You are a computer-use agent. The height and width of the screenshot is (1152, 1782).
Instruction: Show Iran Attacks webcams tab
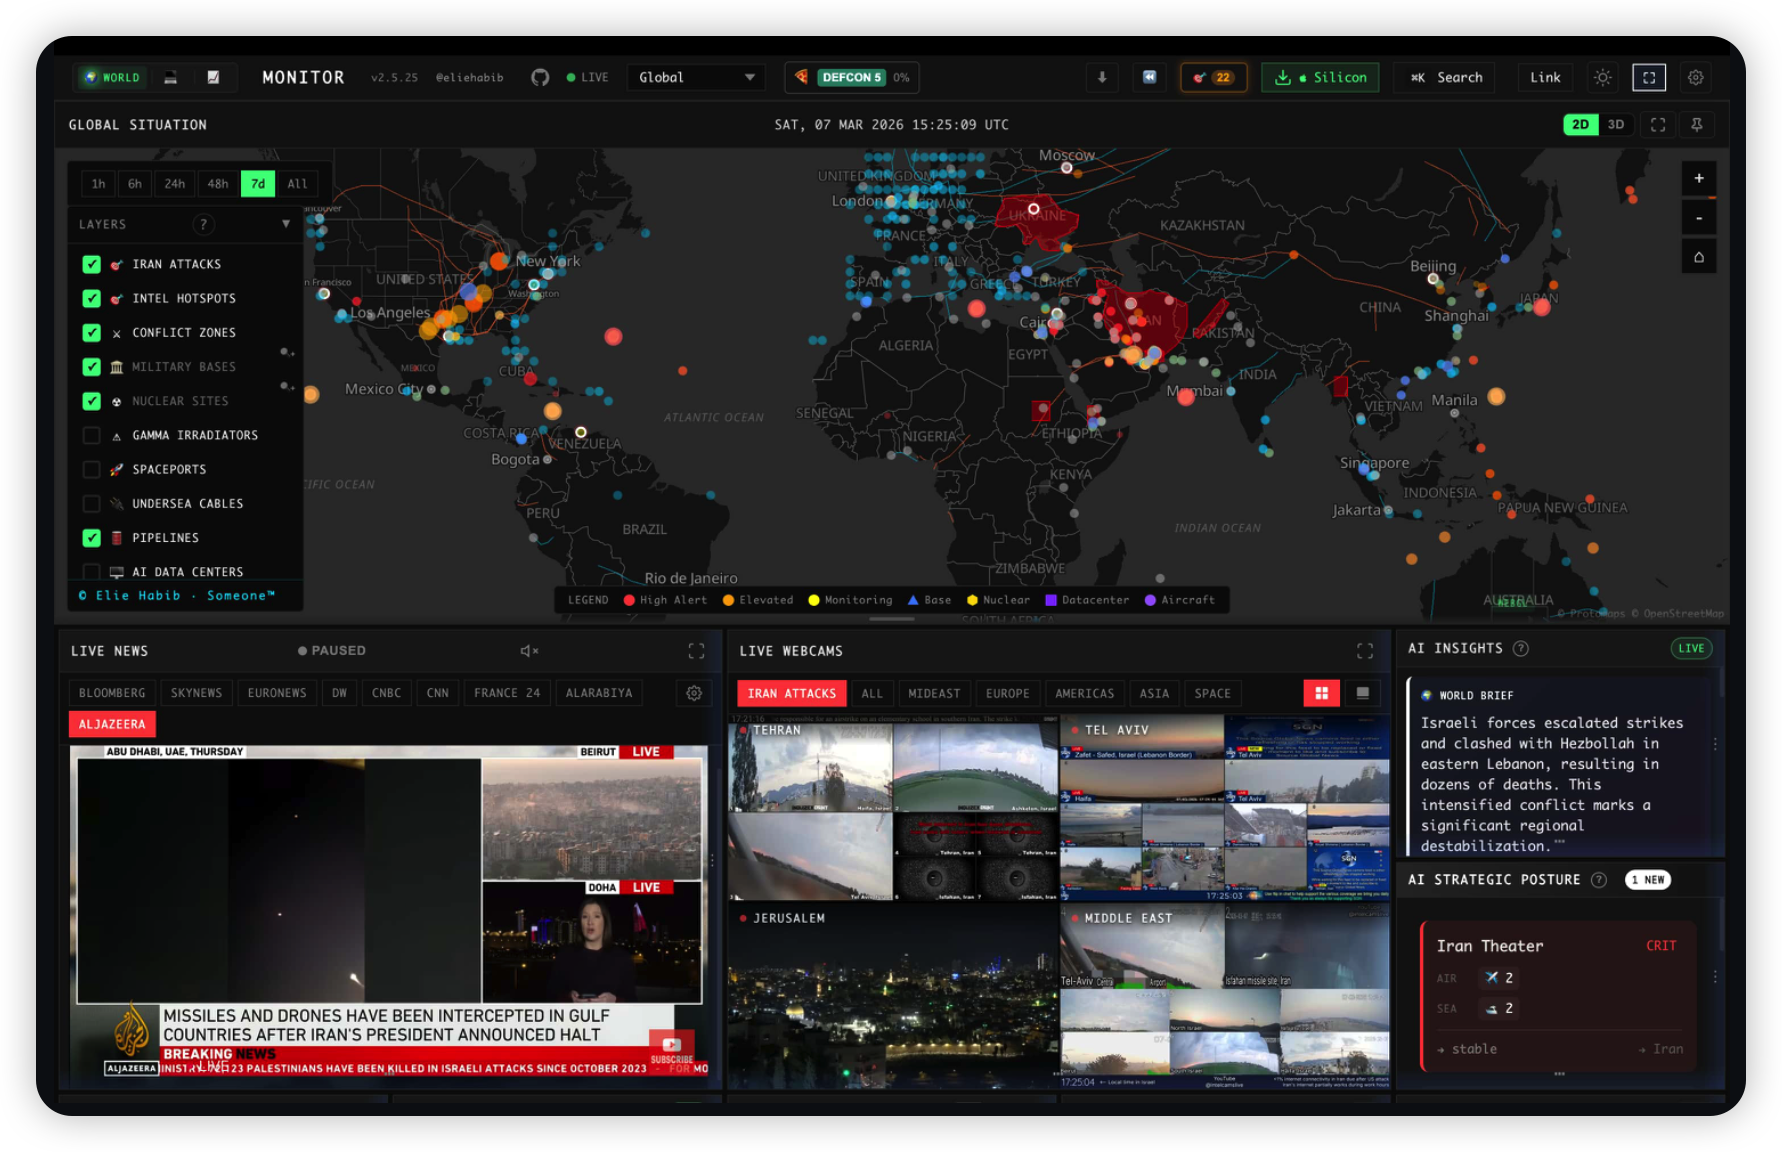pyautogui.click(x=792, y=693)
